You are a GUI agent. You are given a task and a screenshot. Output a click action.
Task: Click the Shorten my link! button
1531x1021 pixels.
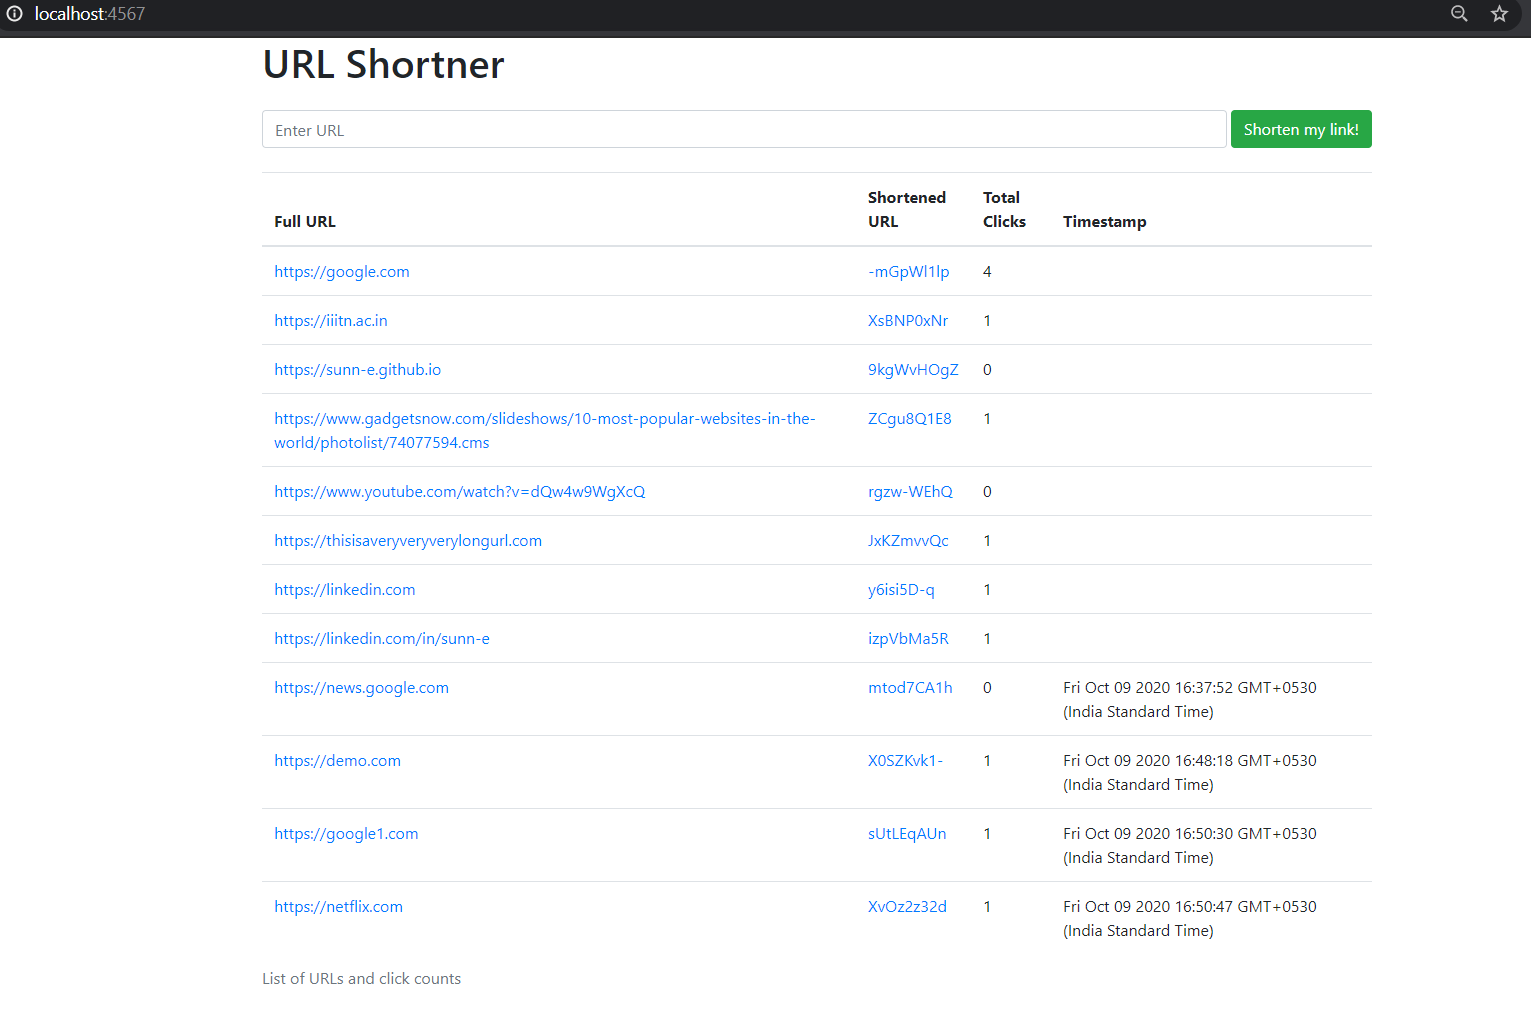pyautogui.click(x=1301, y=129)
